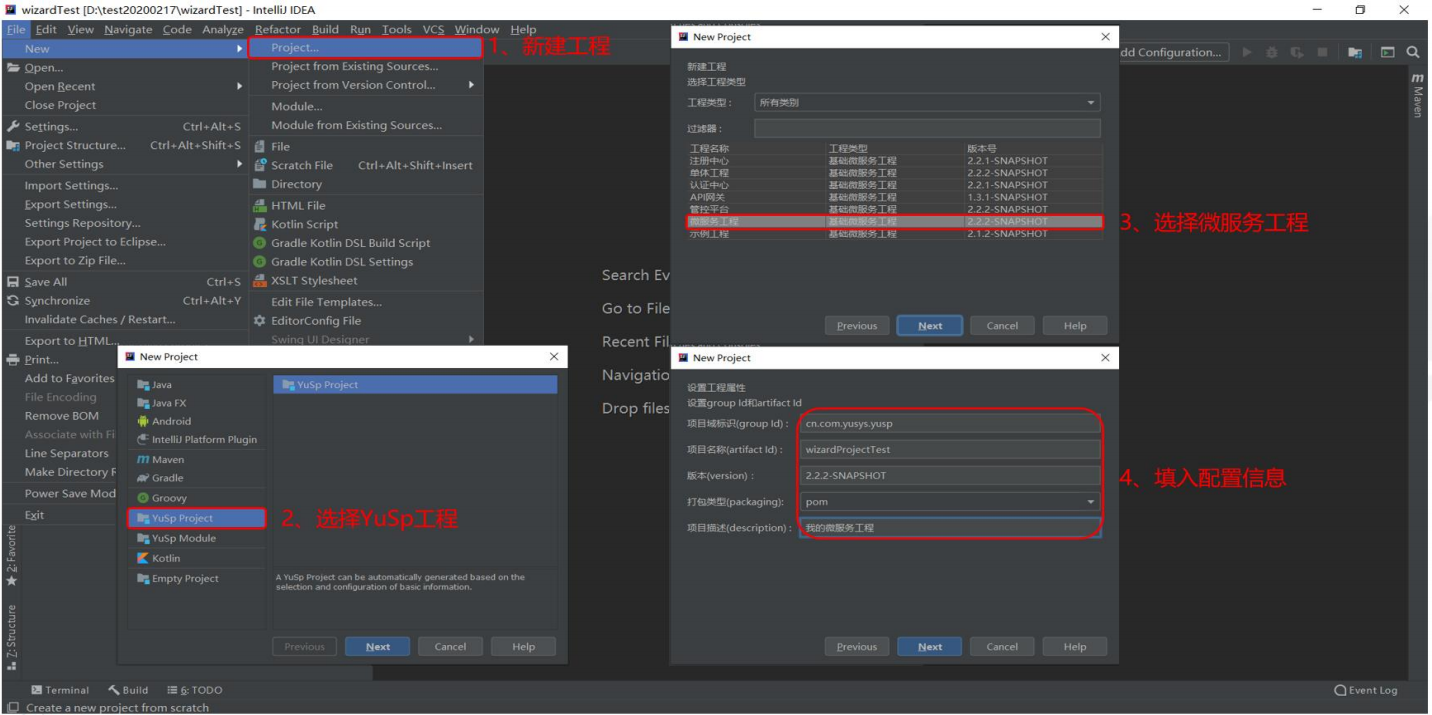Choose Android from the project type list

point(171,421)
